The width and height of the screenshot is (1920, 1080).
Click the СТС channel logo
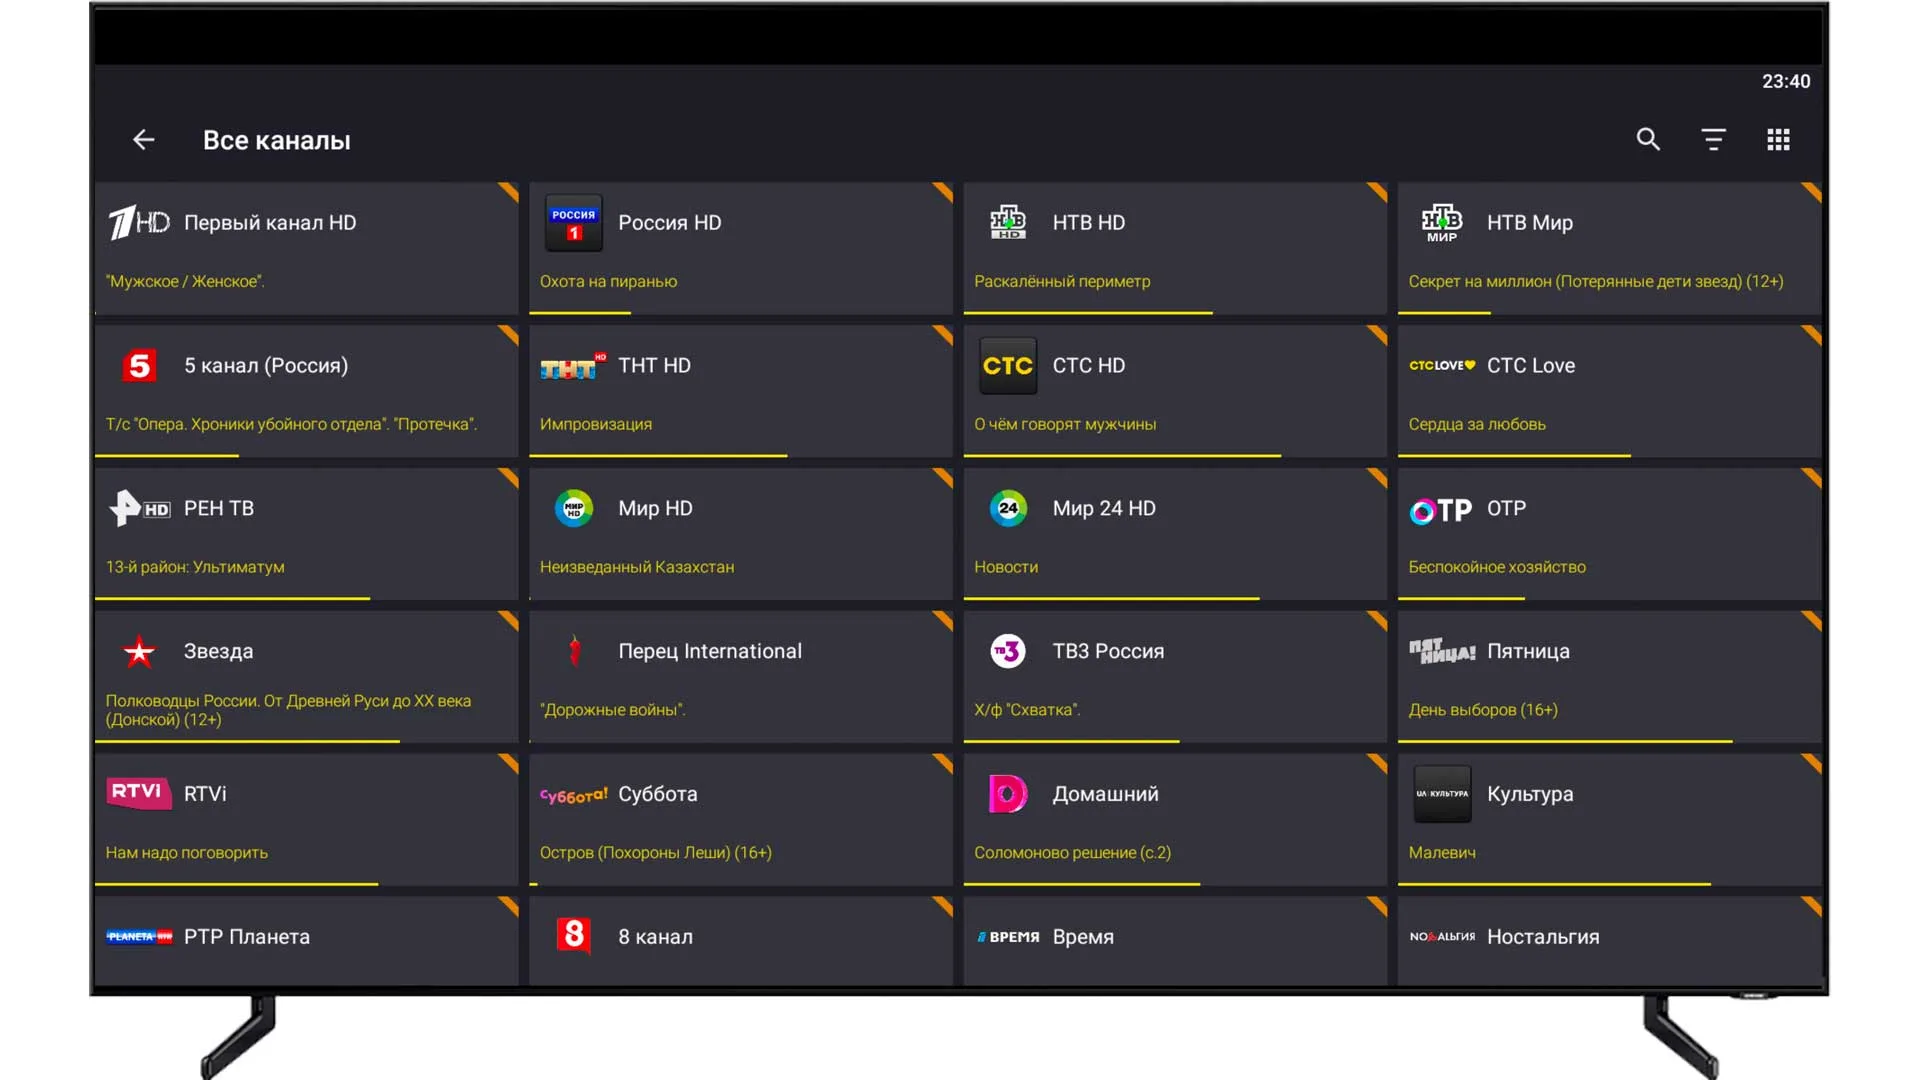click(1007, 366)
